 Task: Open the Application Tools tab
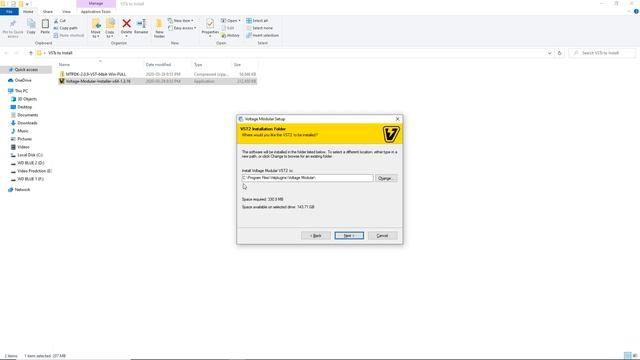96,11
